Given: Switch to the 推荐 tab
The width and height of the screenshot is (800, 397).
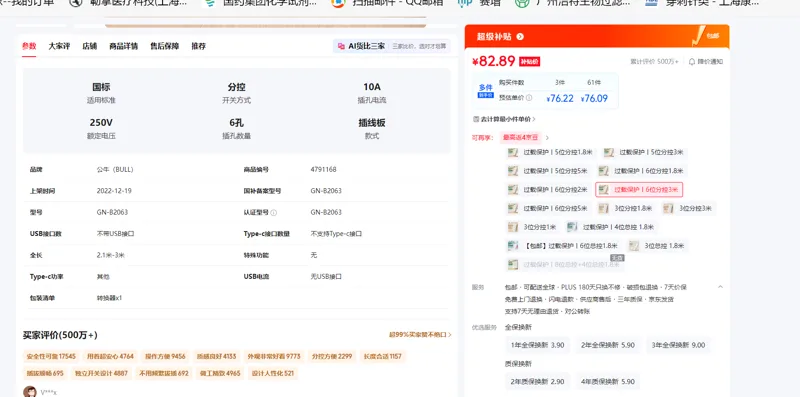Looking at the screenshot, I should click(x=198, y=46).
